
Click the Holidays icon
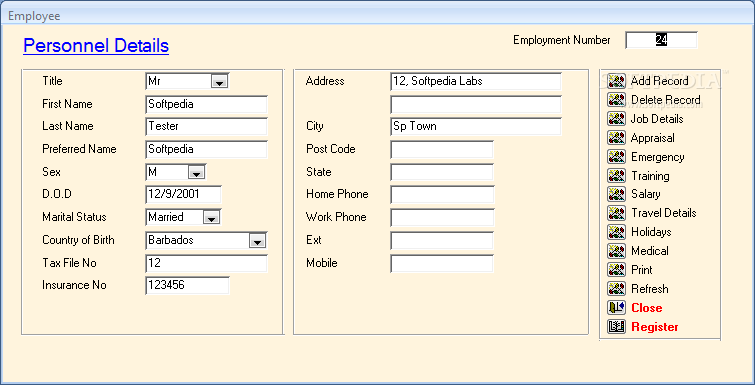click(x=616, y=232)
